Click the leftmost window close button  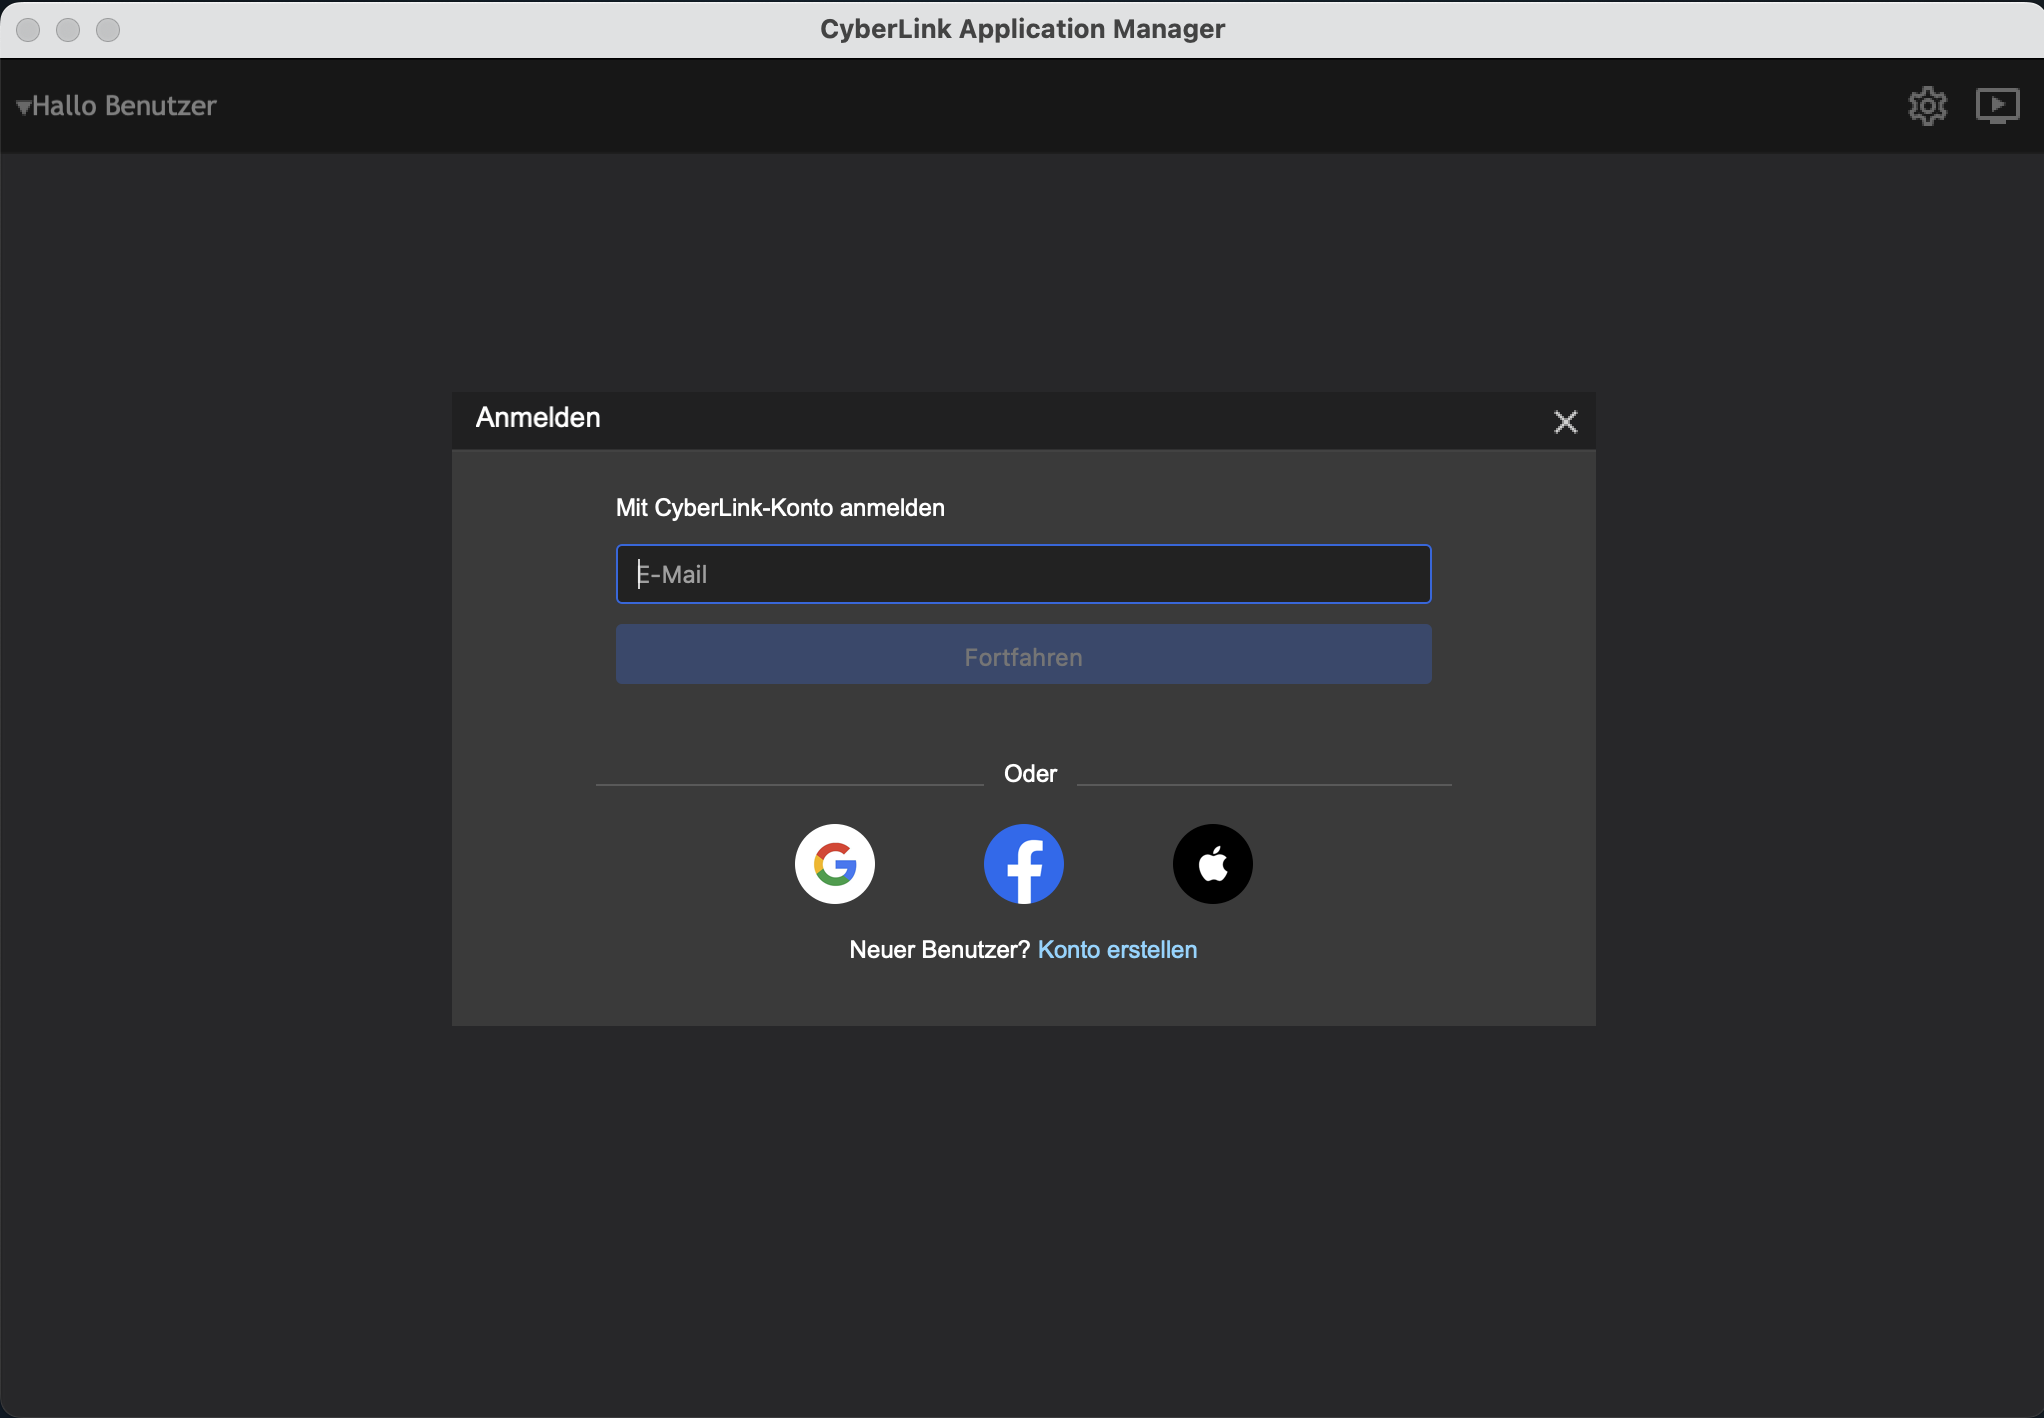click(x=28, y=30)
